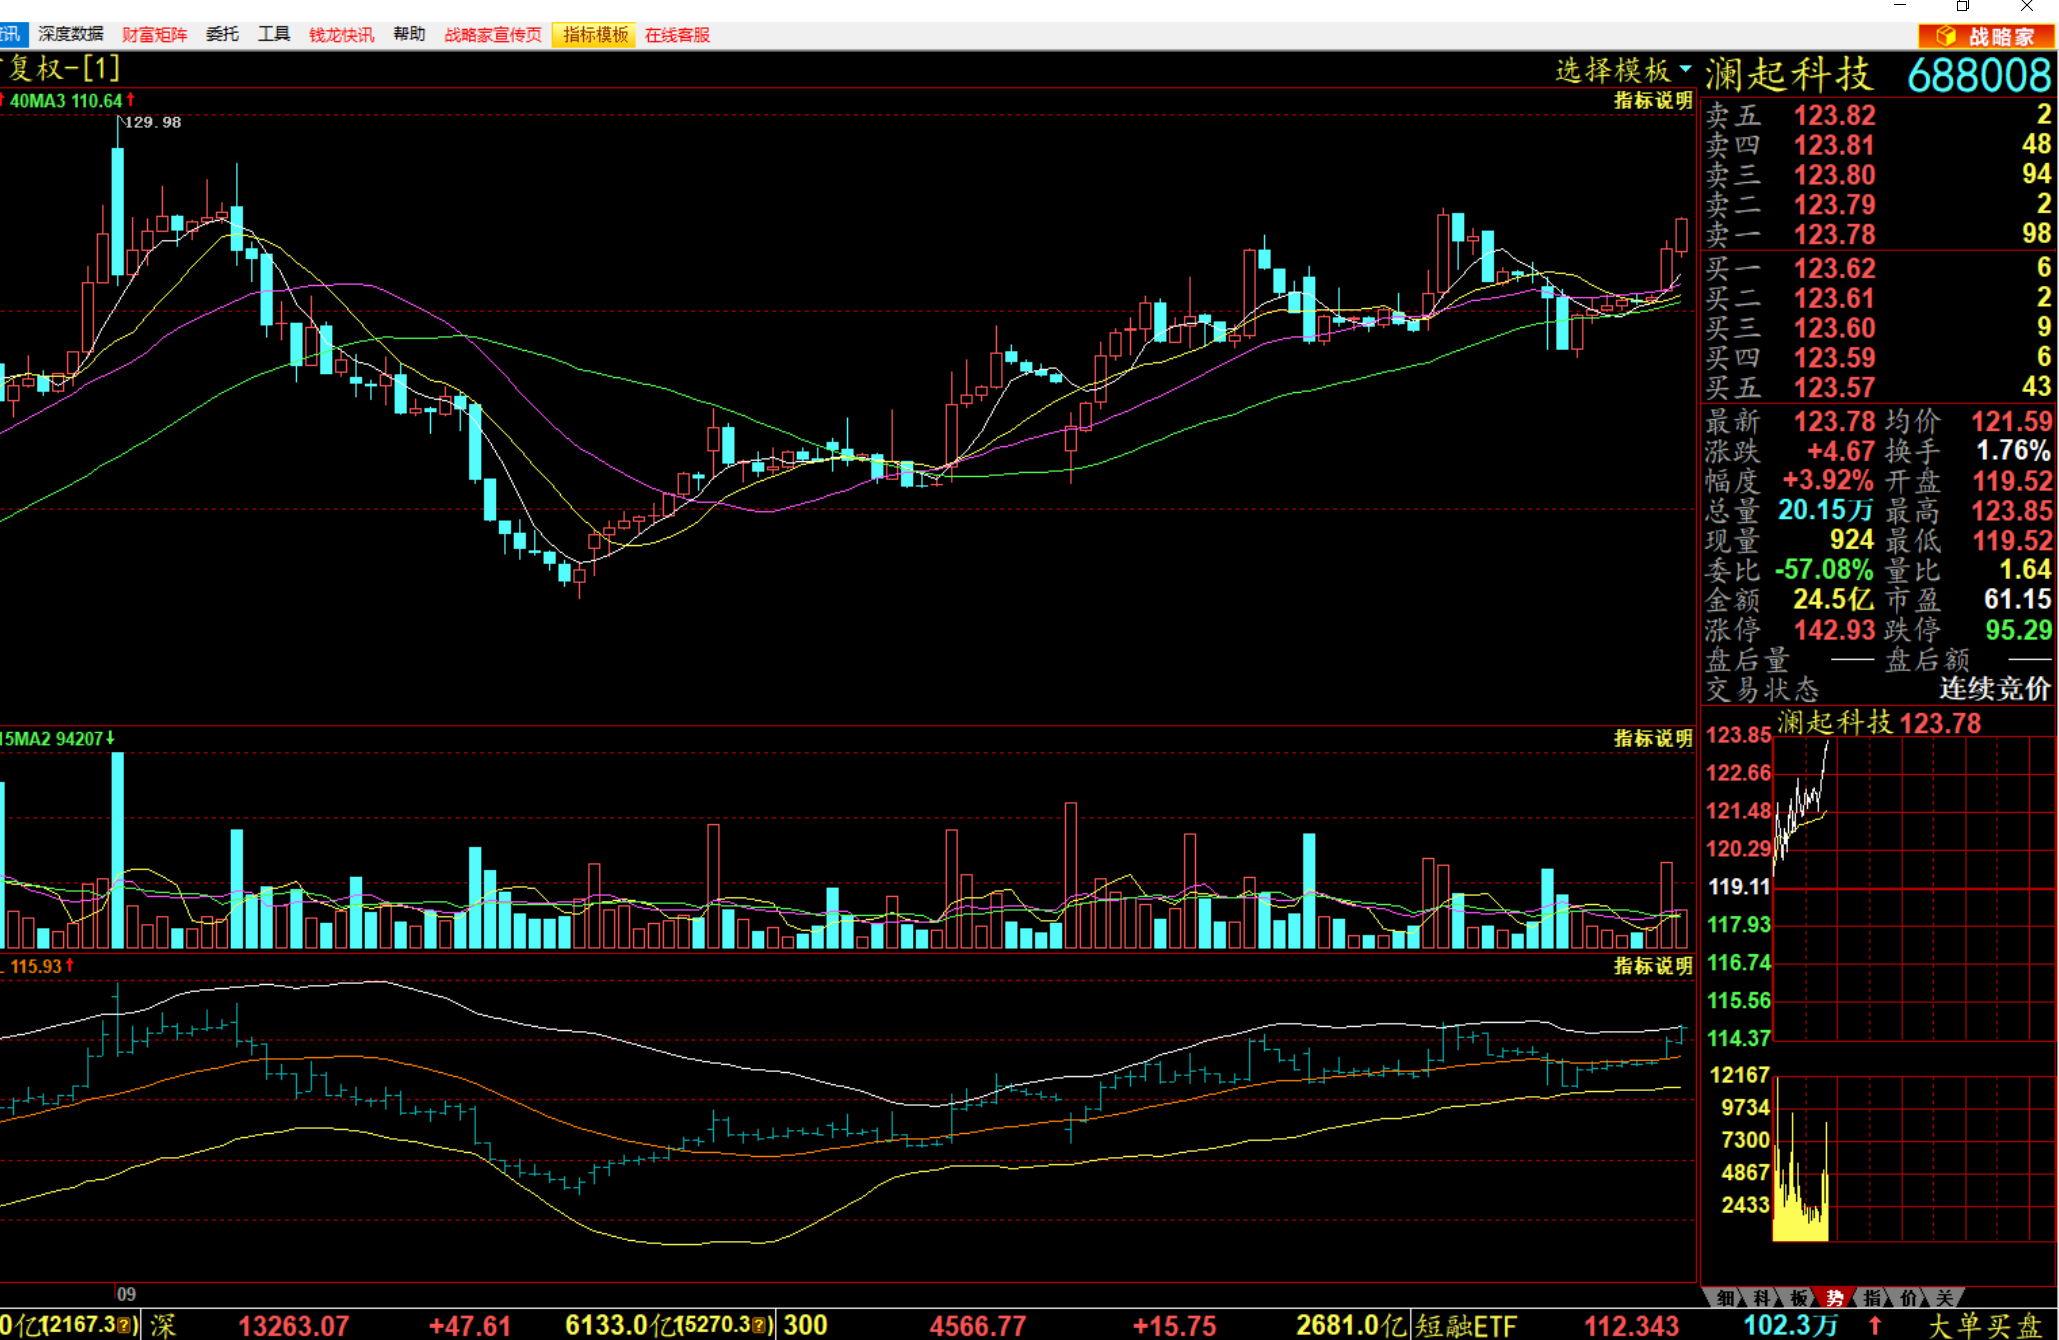Click the 涨停 price 142.93
Viewport: 2059px width, 1340px height.
click(x=1835, y=630)
